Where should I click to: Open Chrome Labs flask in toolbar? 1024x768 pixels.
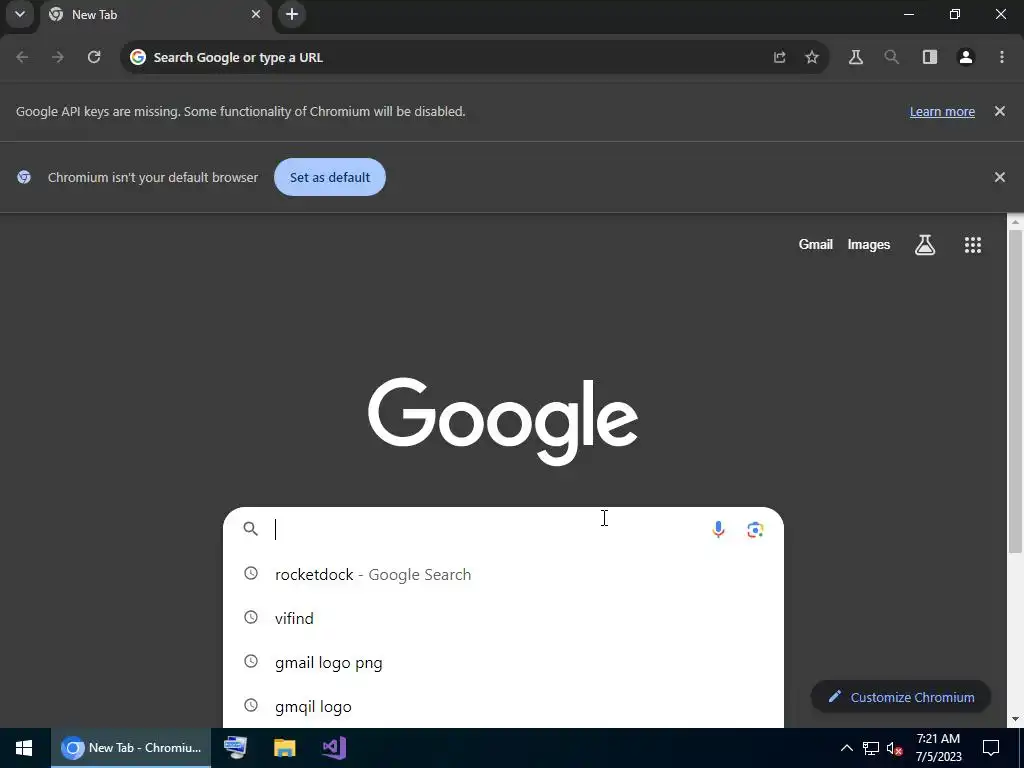click(856, 57)
